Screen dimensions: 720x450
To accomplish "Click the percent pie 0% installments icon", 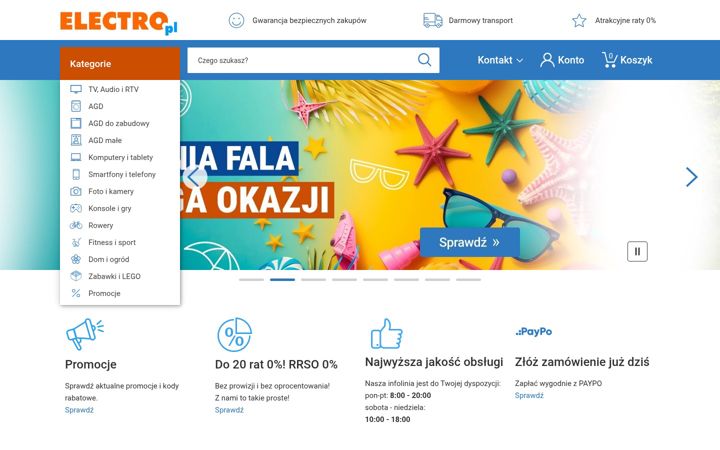I will [234, 335].
